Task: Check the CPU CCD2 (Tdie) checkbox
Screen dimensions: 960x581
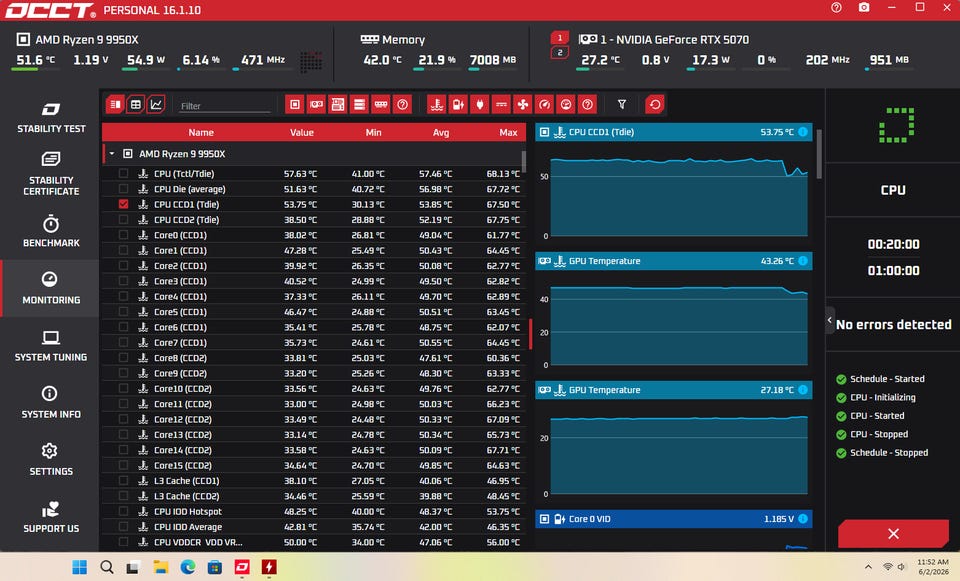Action: 124,219
